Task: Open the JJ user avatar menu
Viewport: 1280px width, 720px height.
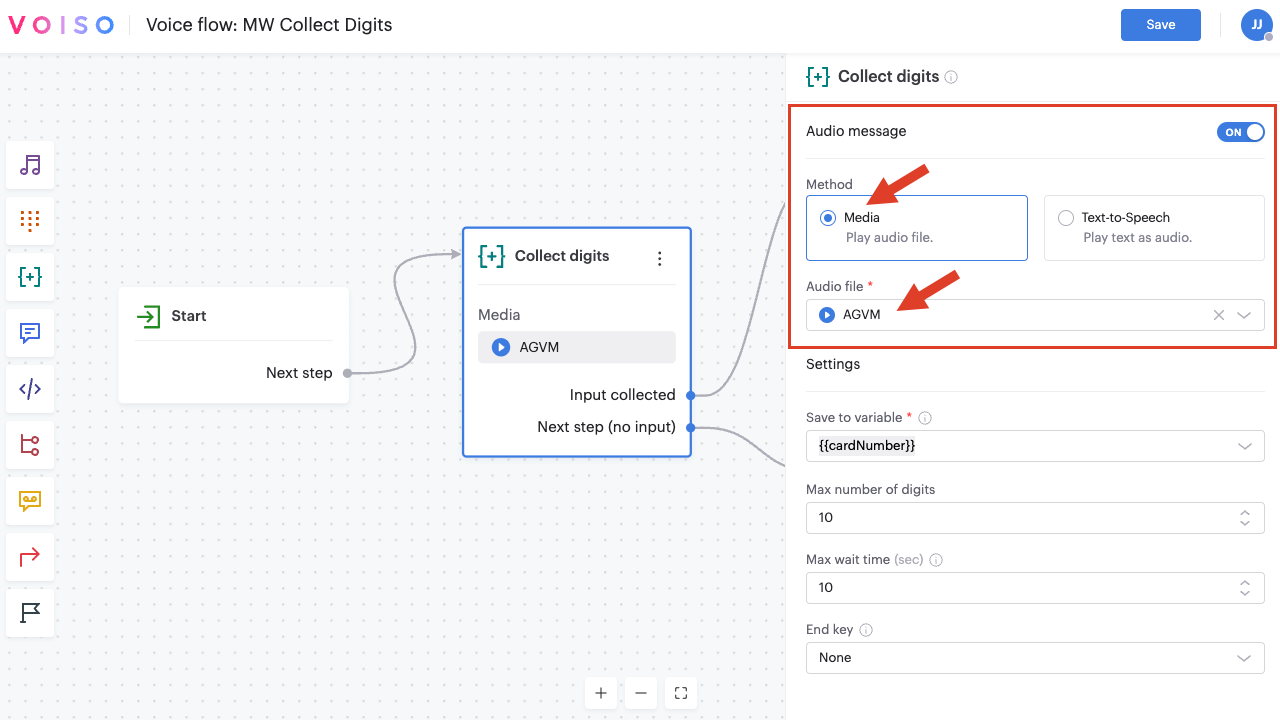Action: pyautogui.click(x=1256, y=25)
